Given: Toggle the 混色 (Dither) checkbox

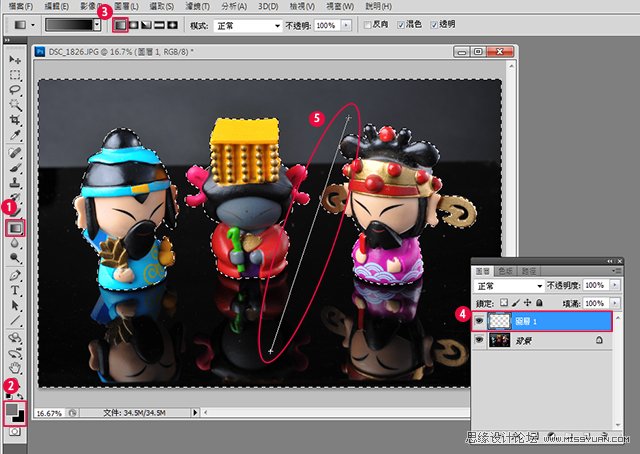Looking at the screenshot, I should point(403,23).
